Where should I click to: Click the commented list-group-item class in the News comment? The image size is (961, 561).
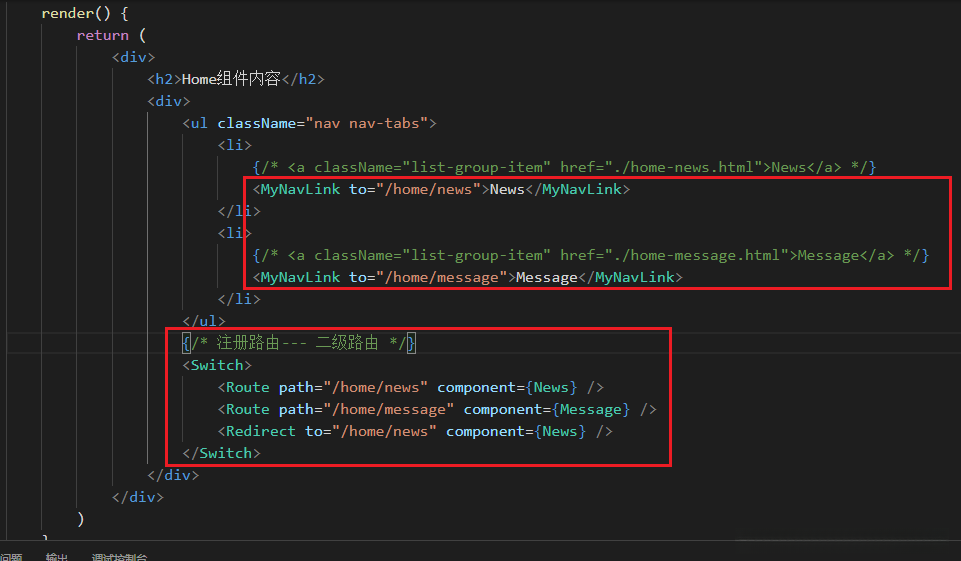[x=476, y=167]
